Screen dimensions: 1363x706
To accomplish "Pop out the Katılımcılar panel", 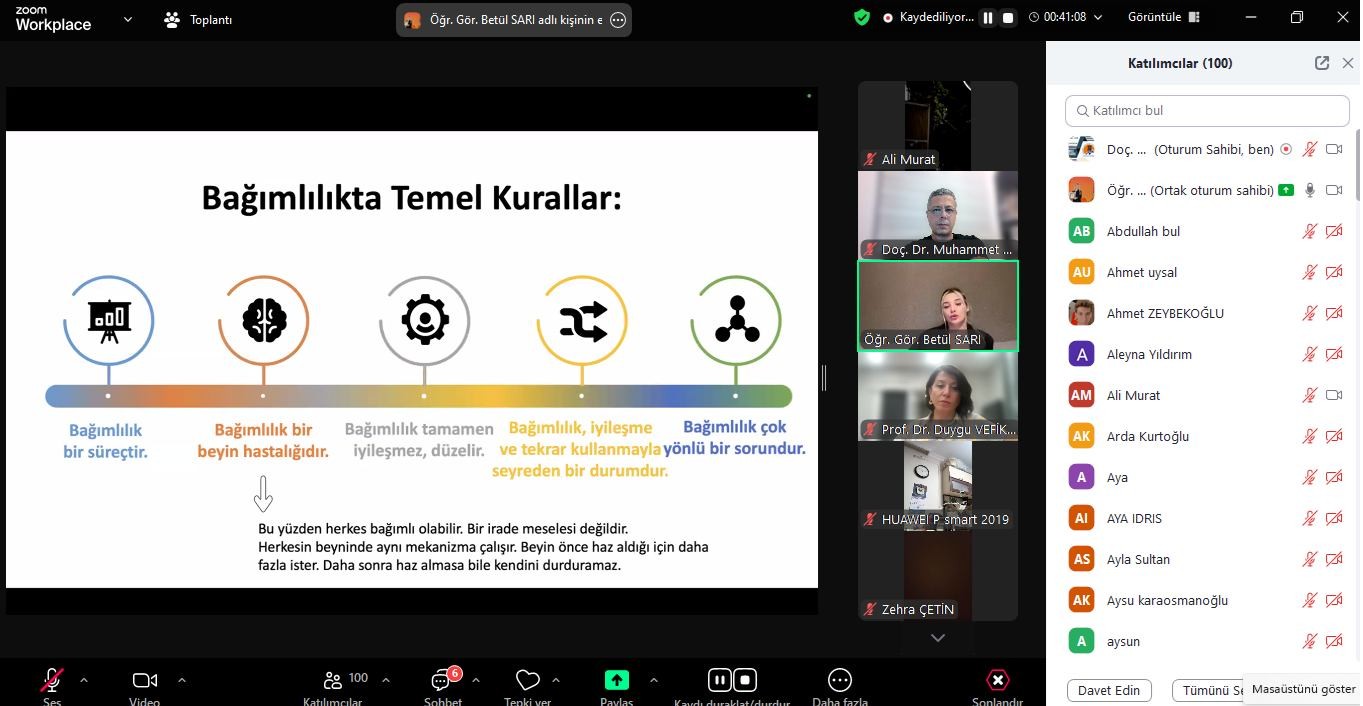I will click(1321, 63).
